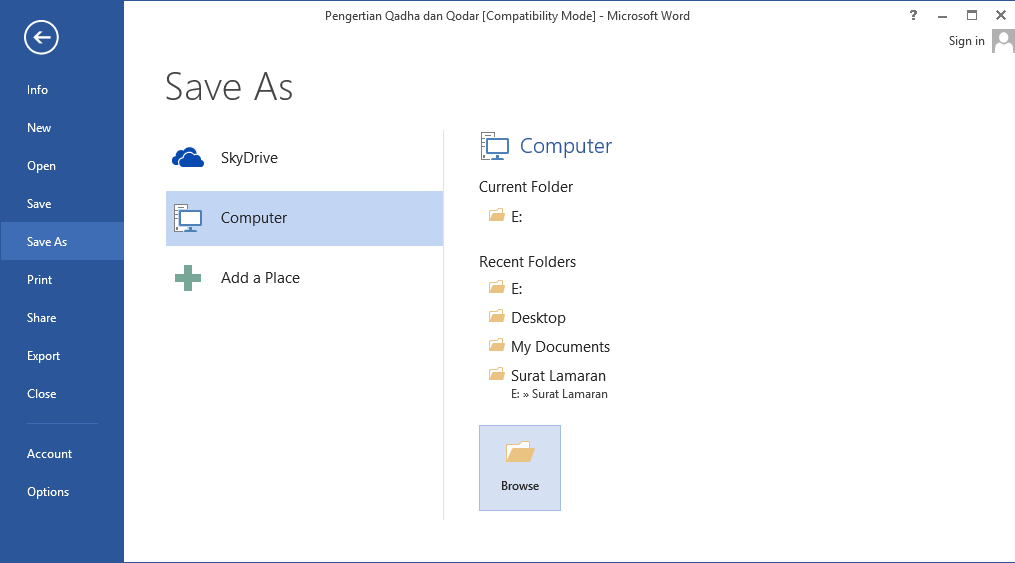Click the Computer monitor icon in places list
1015x563 pixels.
188,218
